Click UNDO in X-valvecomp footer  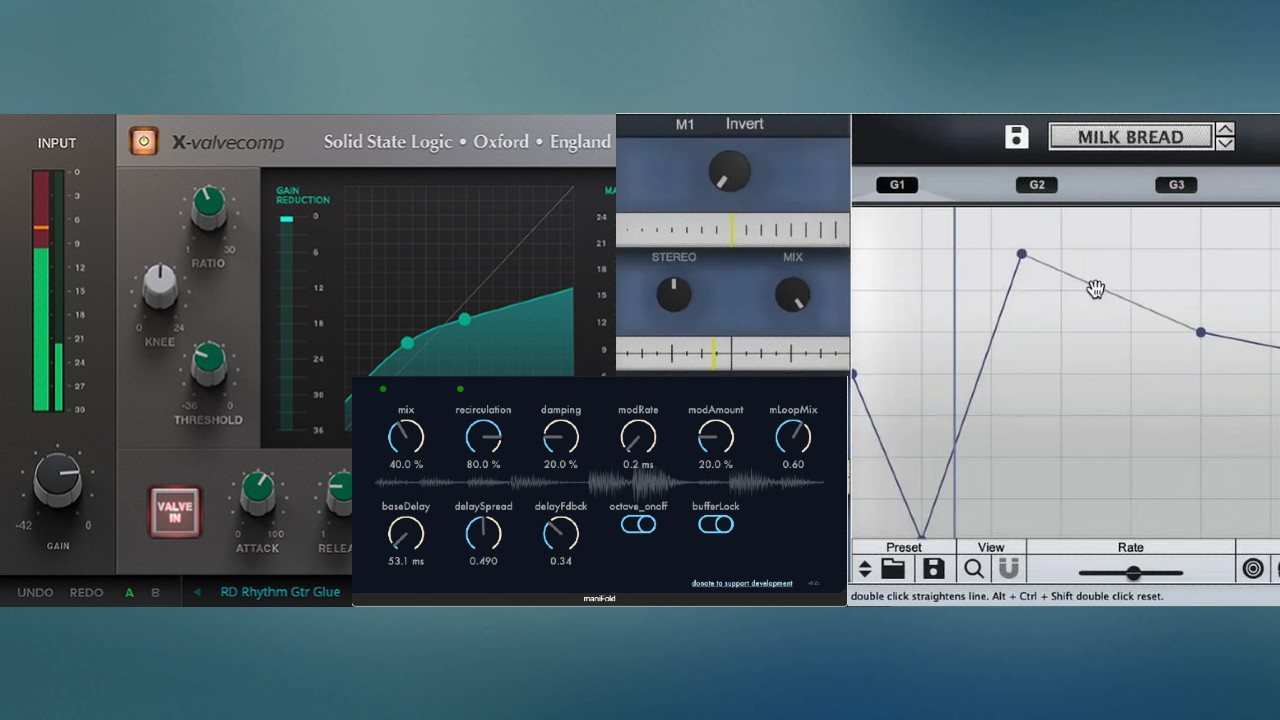[x=35, y=592]
